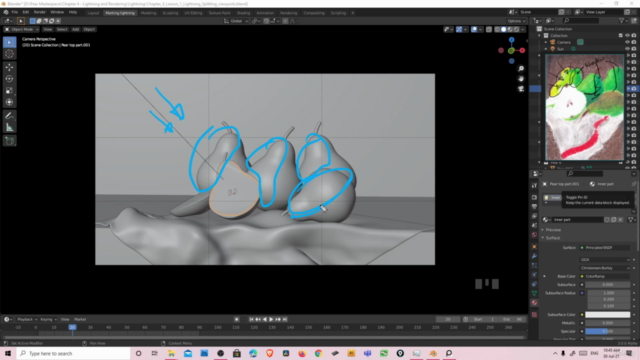Open the shading options dropdown arrow
This screenshot has width=640, height=360.
[522, 29]
